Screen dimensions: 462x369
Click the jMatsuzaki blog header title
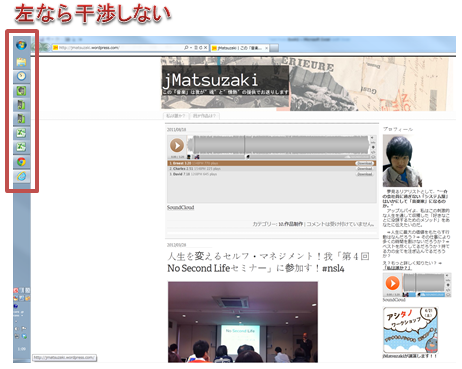(211, 80)
